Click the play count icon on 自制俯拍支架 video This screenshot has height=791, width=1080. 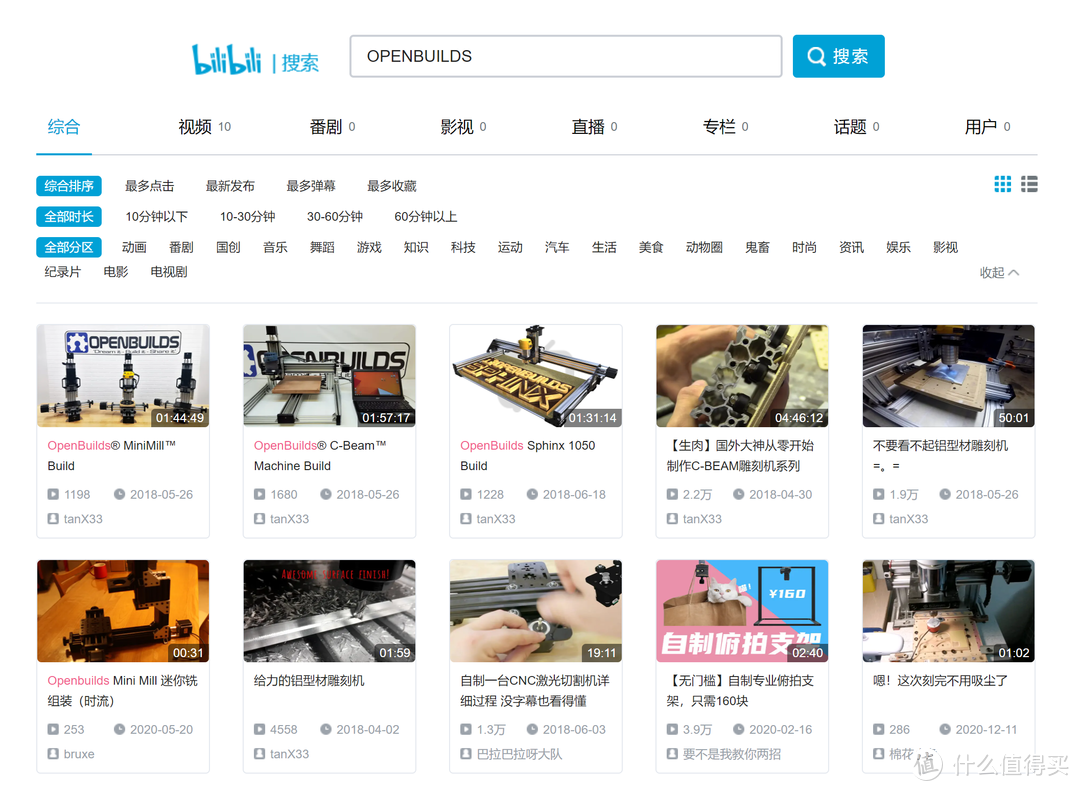(671, 729)
